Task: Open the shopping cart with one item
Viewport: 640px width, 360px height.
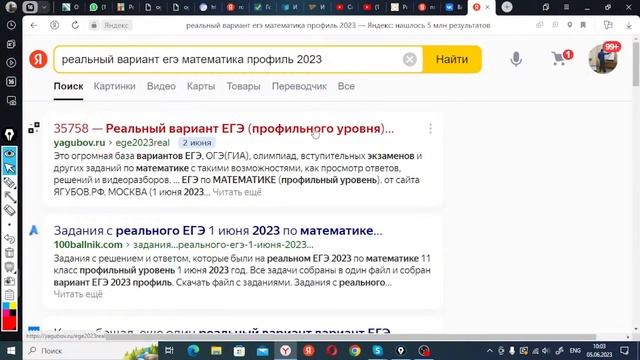Action: pyautogui.click(x=561, y=57)
